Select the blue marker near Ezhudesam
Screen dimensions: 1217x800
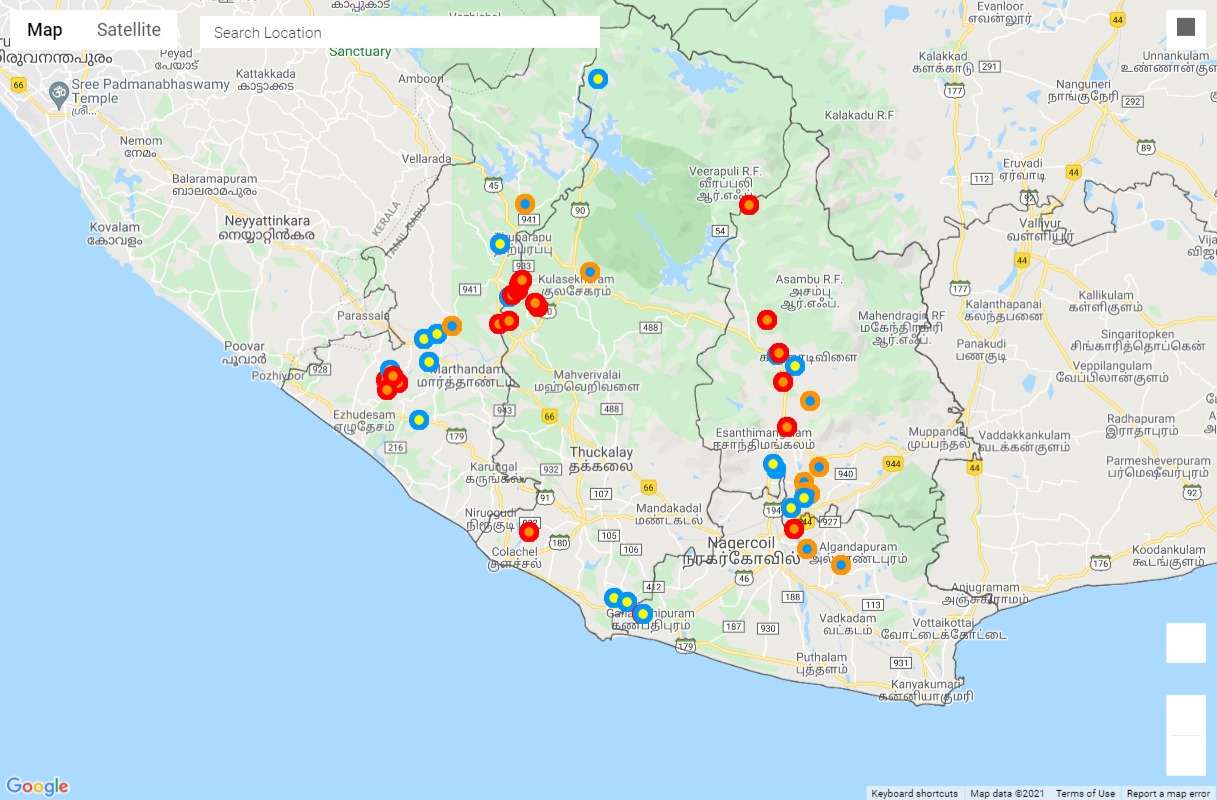pyautogui.click(x=419, y=419)
